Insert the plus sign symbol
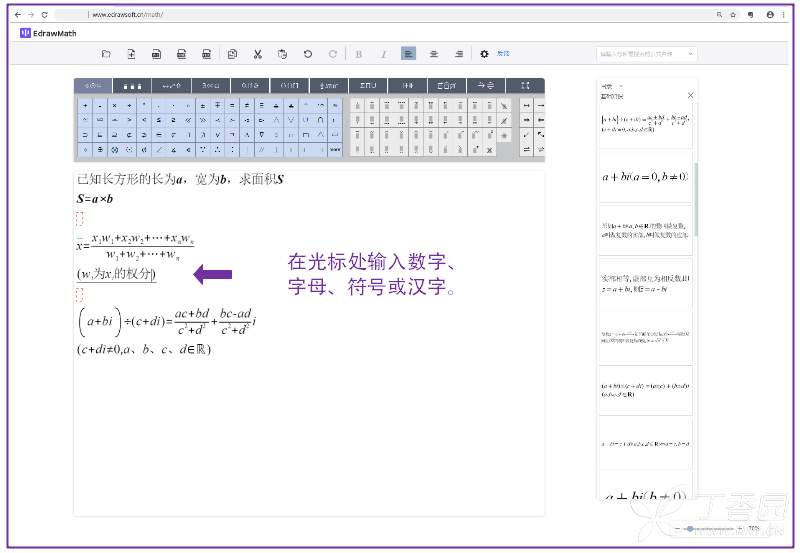Image resolution: width=800 pixels, height=553 pixels. click(85, 106)
